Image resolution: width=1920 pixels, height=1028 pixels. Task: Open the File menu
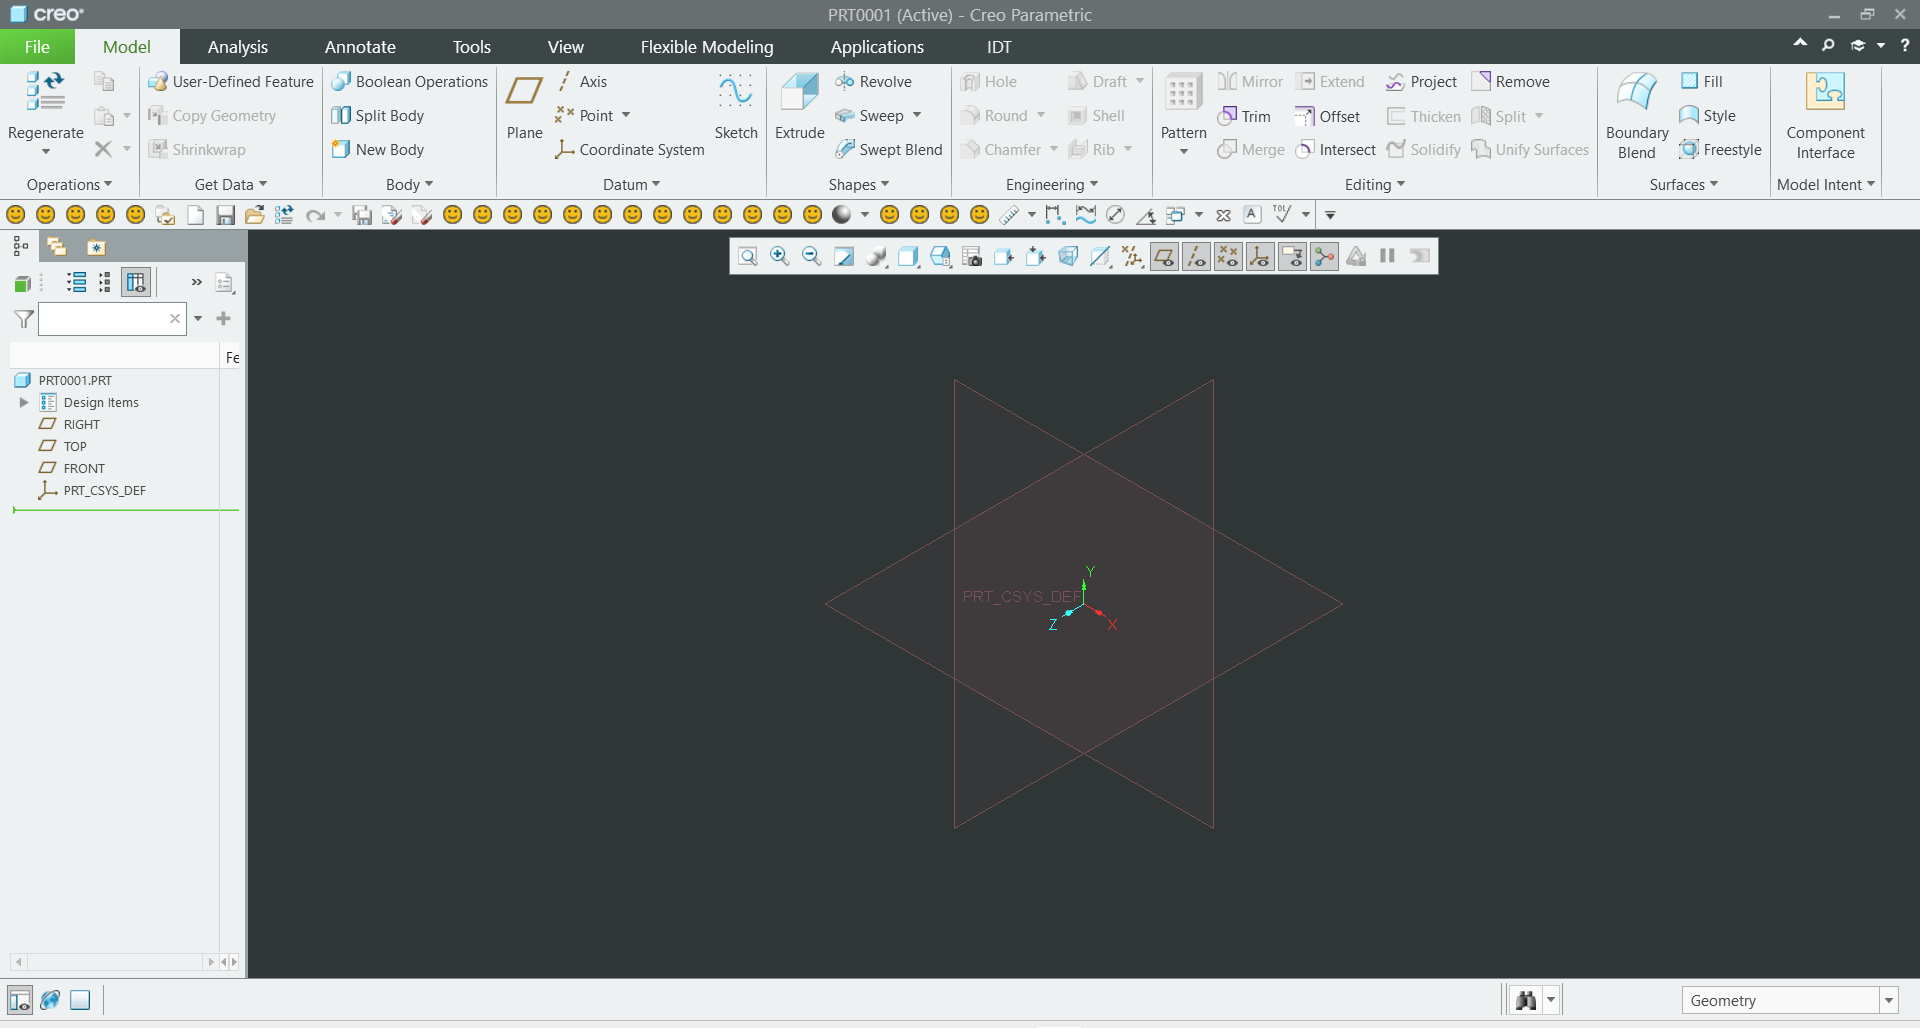point(37,47)
